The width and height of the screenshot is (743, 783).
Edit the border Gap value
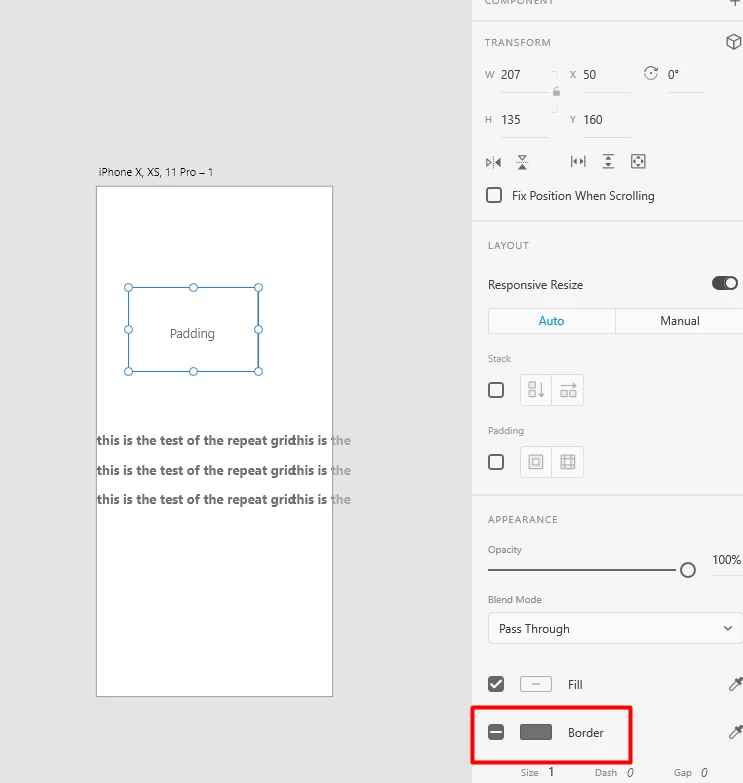pos(704,773)
